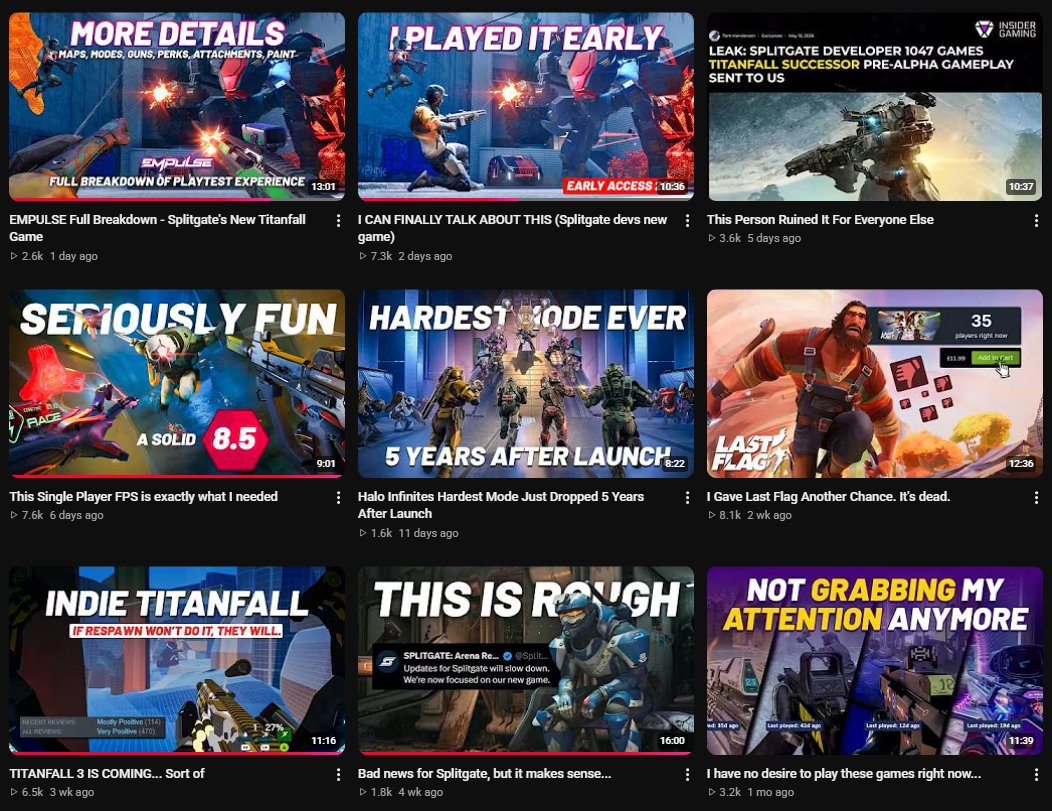Open options menu for TITANFALL 3 IS COMING video
The height and width of the screenshot is (811, 1052).
(x=338, y=774)
